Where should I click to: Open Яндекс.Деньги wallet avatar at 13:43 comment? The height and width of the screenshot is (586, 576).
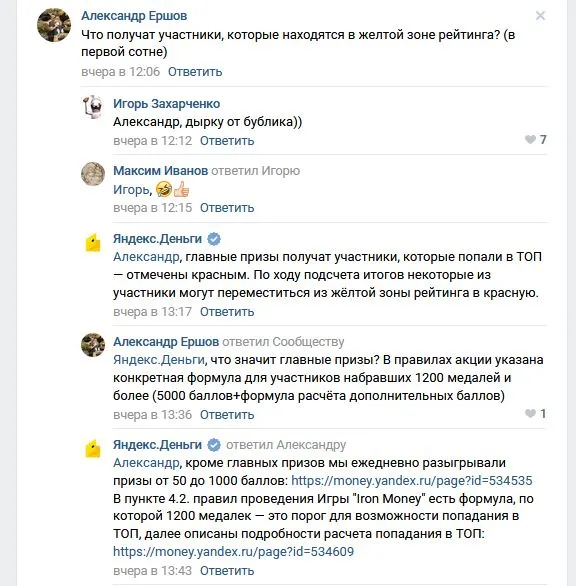(93, 448)
